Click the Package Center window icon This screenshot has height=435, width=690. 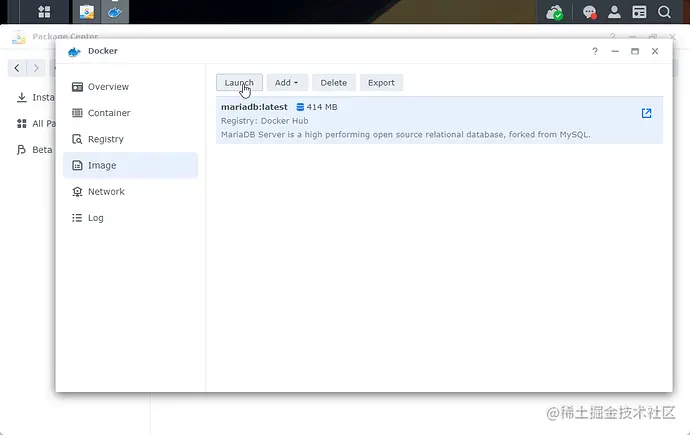tap(18, 37)
